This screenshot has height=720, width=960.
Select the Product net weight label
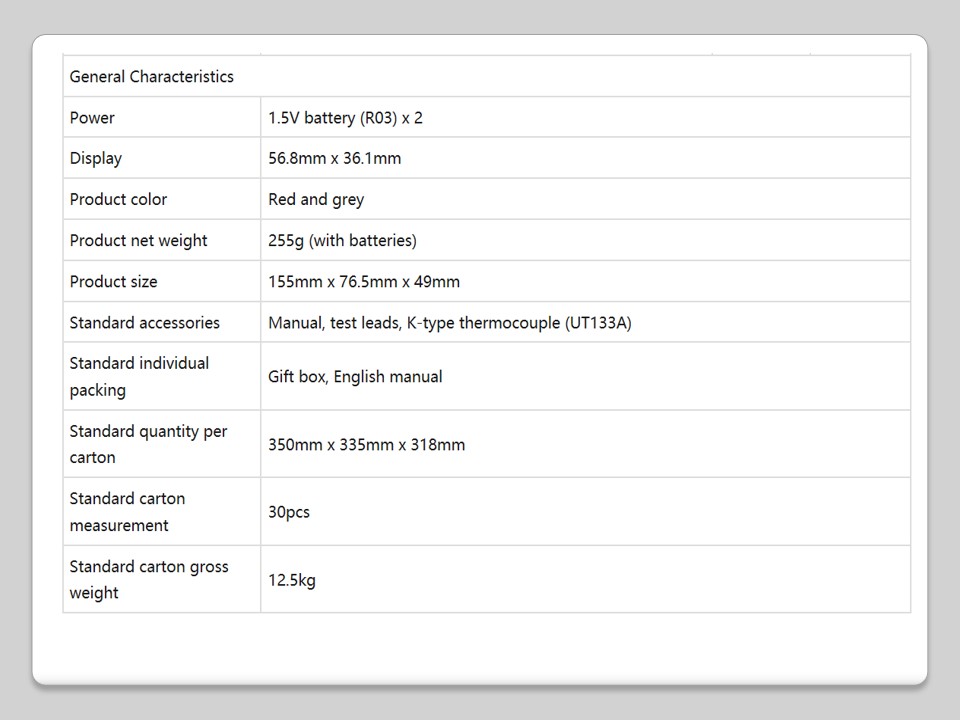[x=138, y=240]
